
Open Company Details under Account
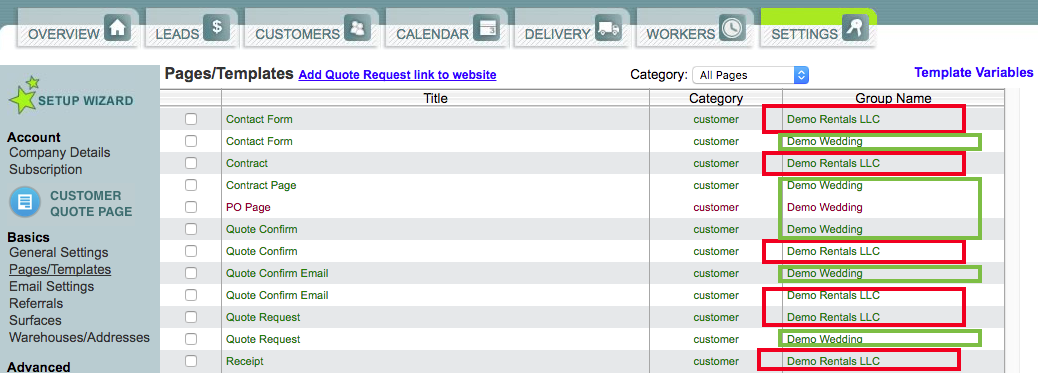(x=60, y=152)
